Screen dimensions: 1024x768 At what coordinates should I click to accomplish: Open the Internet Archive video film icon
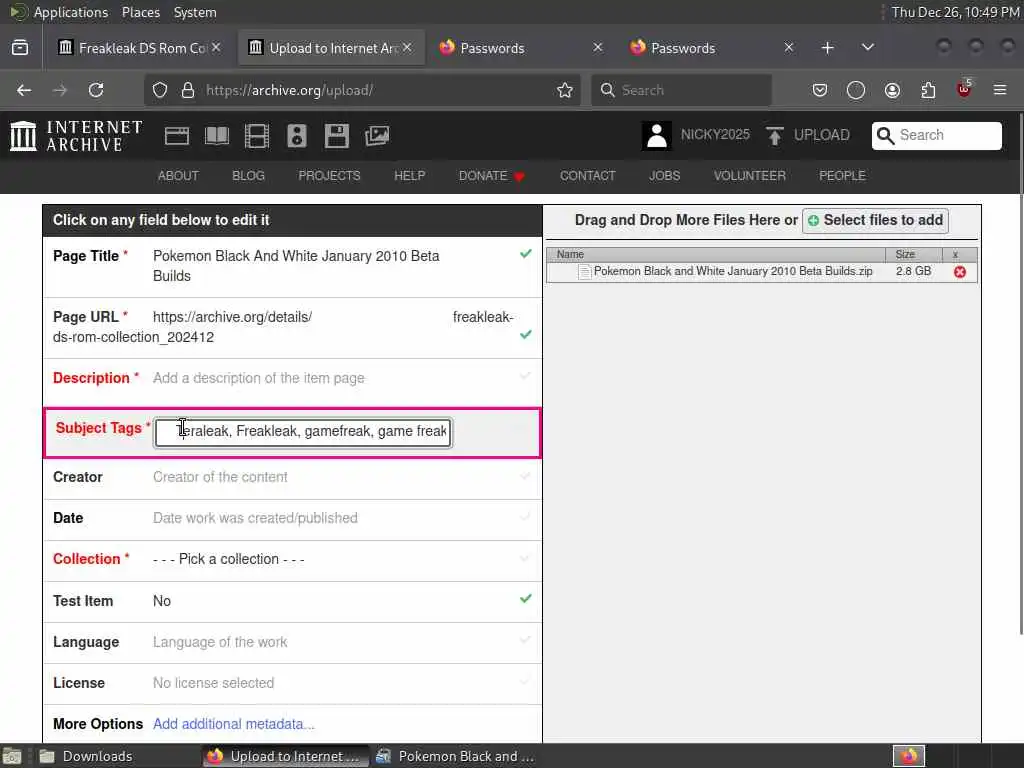[x=257, y=136]
